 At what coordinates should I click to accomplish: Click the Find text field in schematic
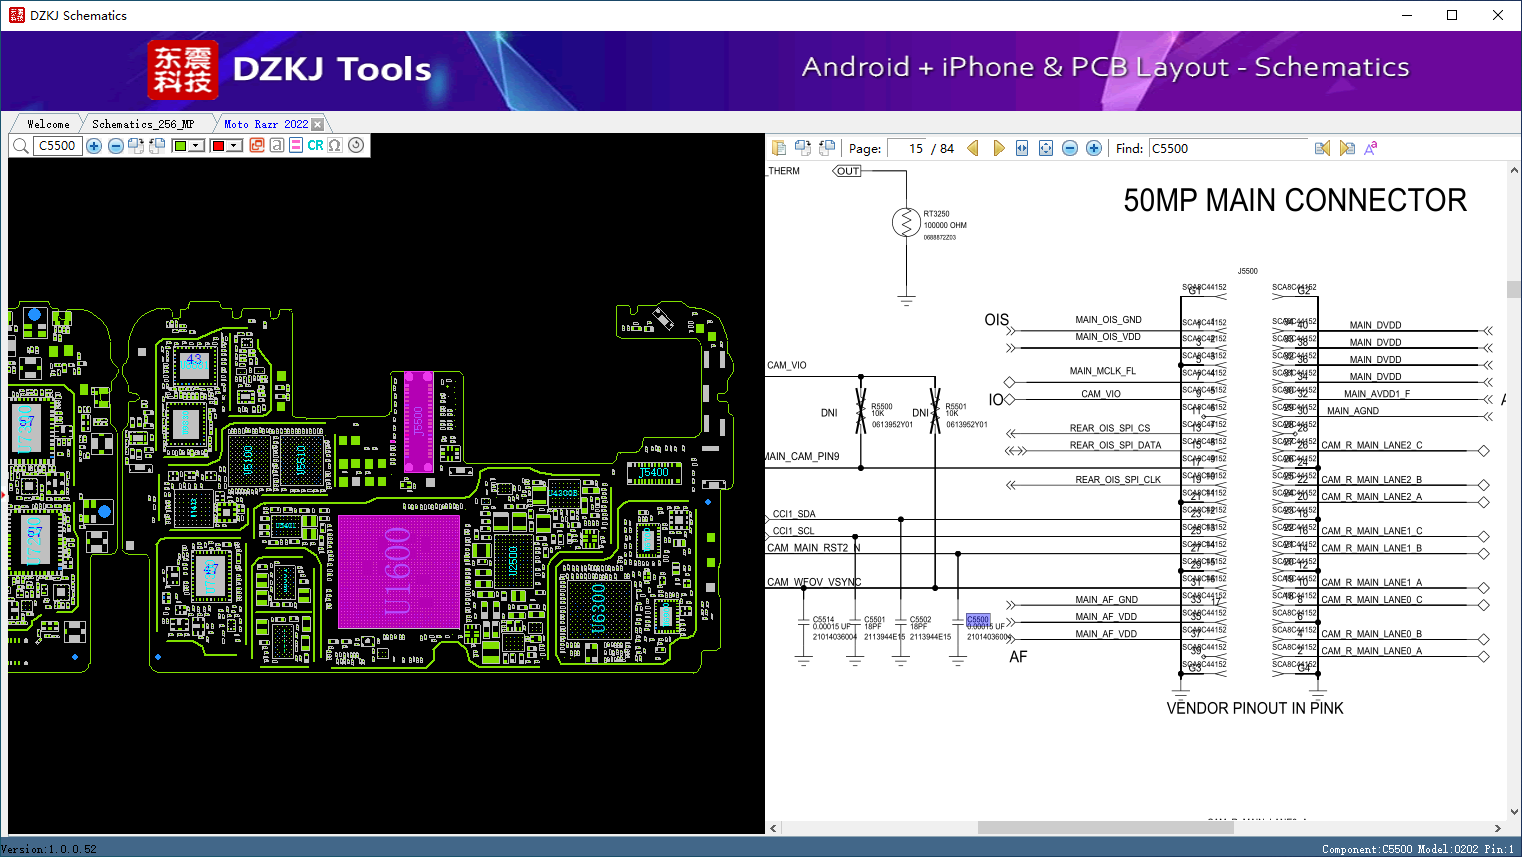point(1228,148)
